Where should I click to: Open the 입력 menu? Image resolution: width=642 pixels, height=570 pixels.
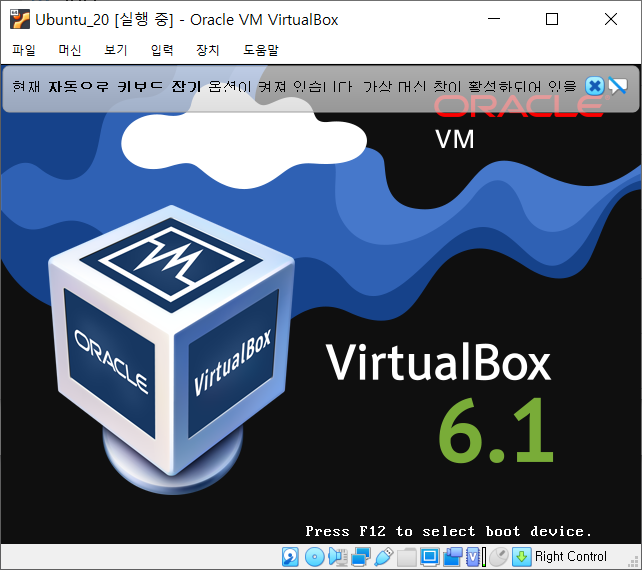tap(162, 50)
